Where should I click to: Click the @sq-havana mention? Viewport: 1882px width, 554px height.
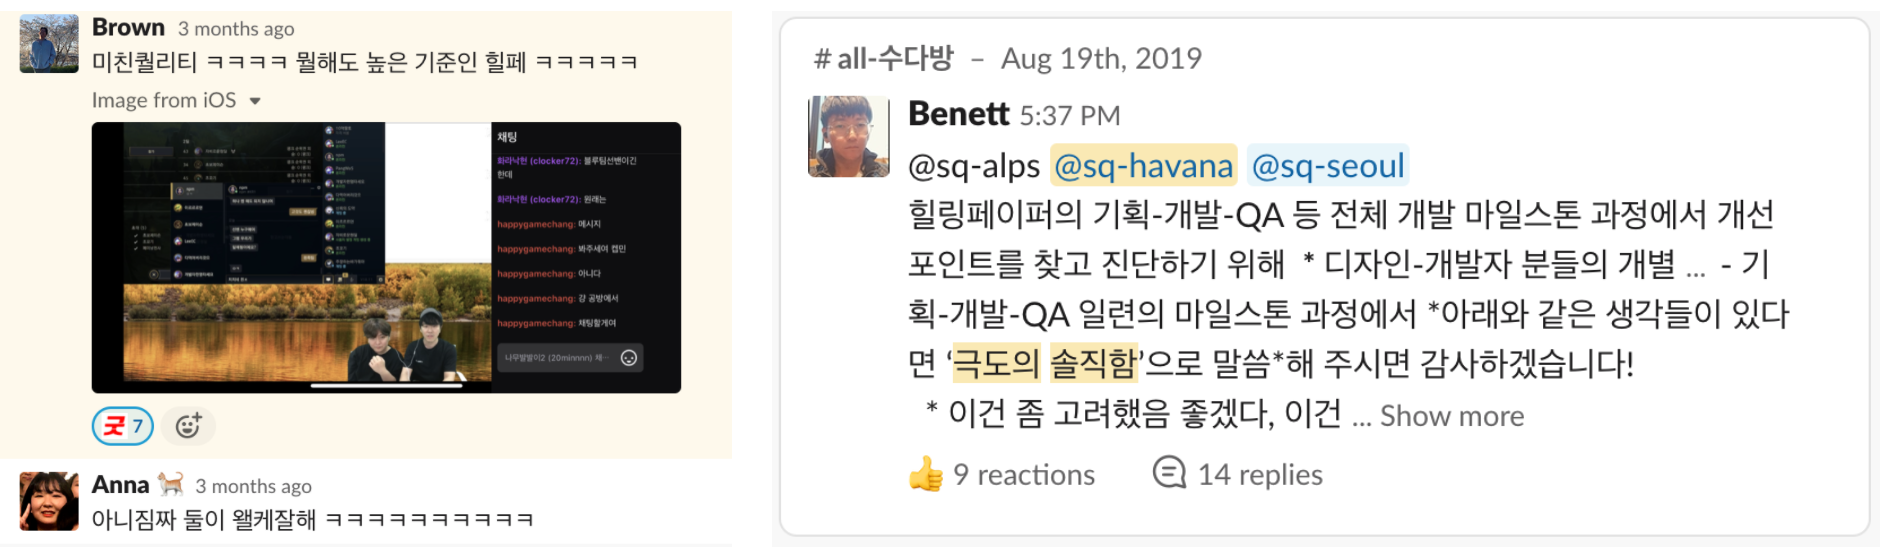click(x=1143, y=166)
